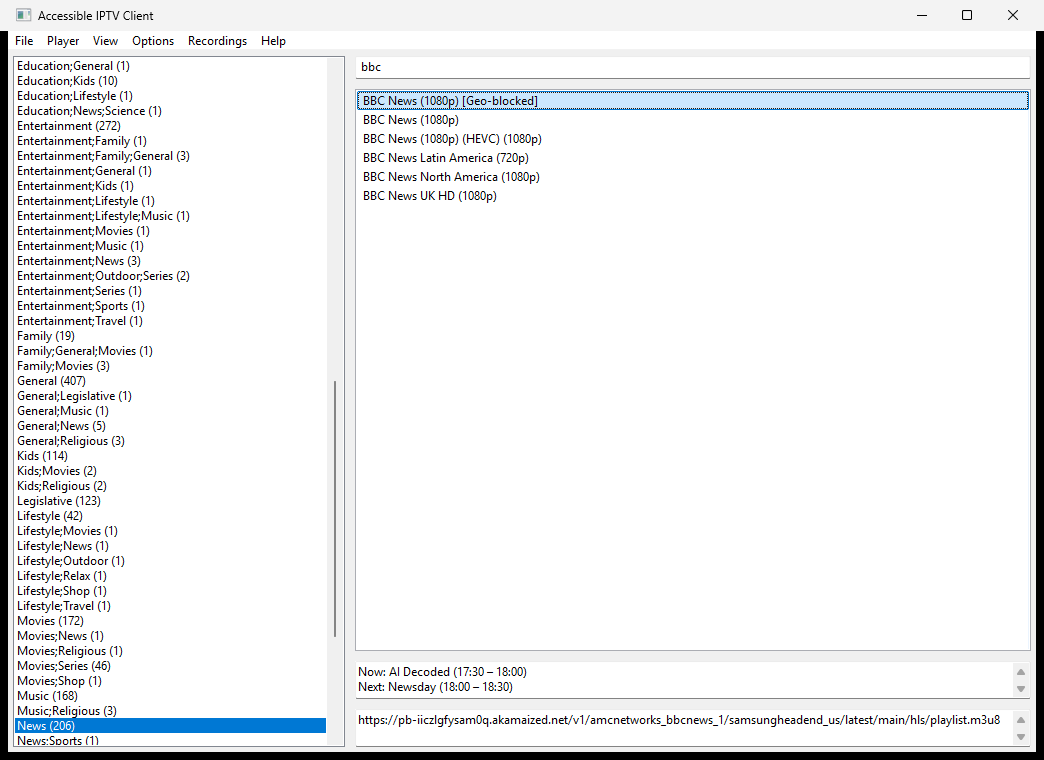Open the File menu
The image size is (1044, 760).
point(24,41)
